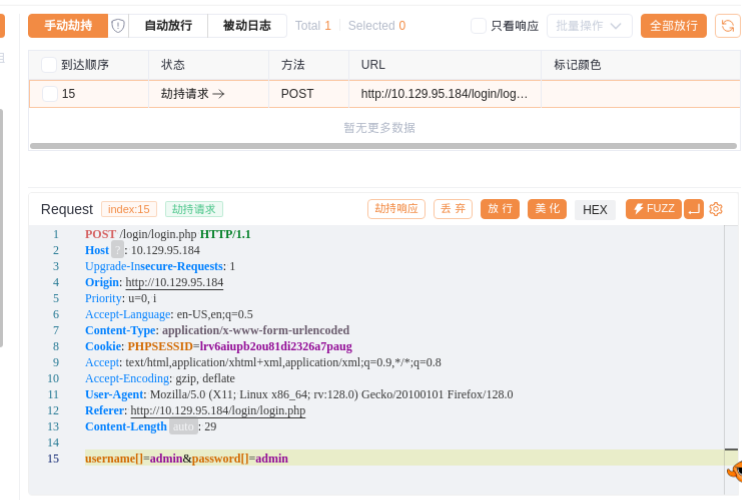This screenshot has width=742, height=500.
Task: Launch the FUZZ lightning button
Action: tap(654, 209)
